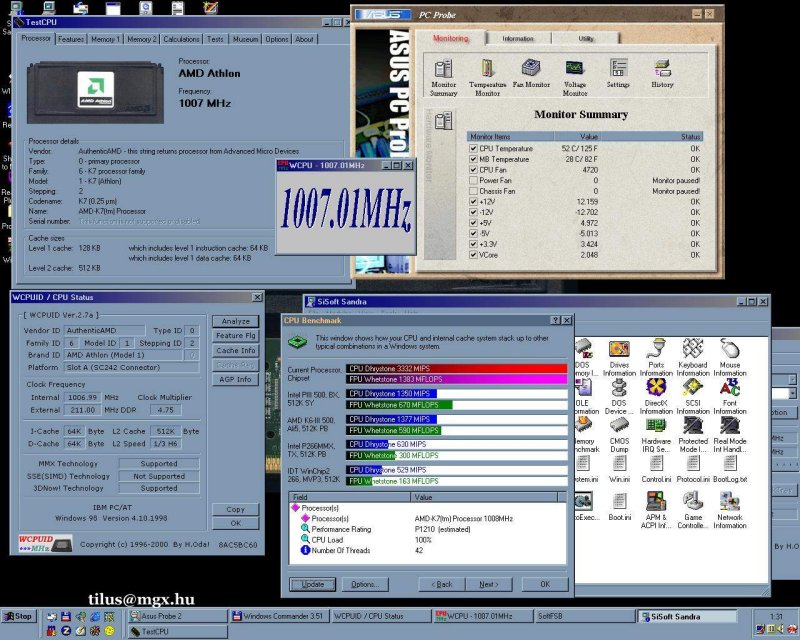The height and width of the screenshot is (640, 800).
Task: Click Copy button in WCPUID
Action: click(x=235, y=509)
